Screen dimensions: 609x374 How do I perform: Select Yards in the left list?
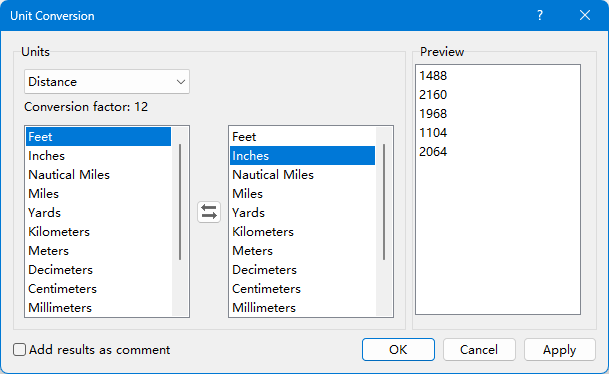[x=99, y=213]
